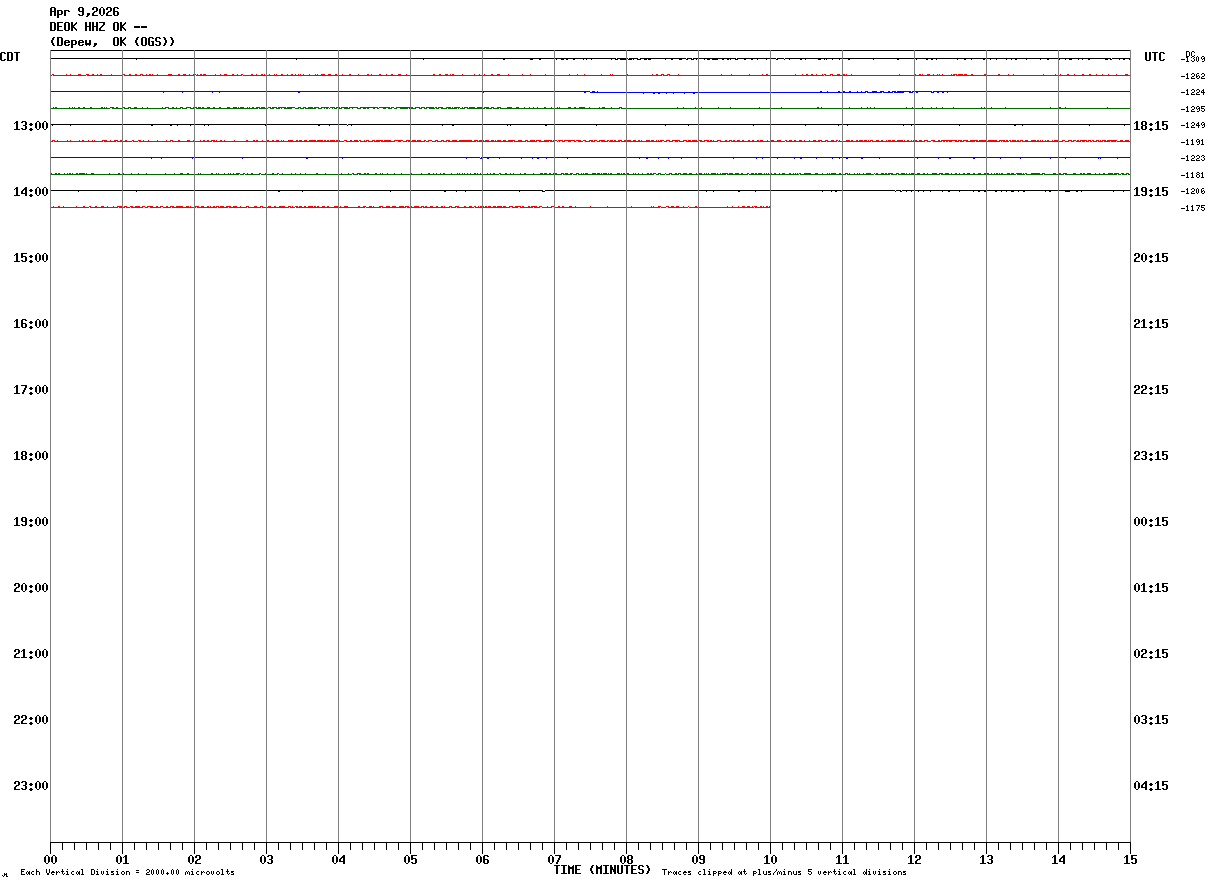Click the "02:15" UTC time label
The image size is (1210, 886).
(x=1151, y=653)
